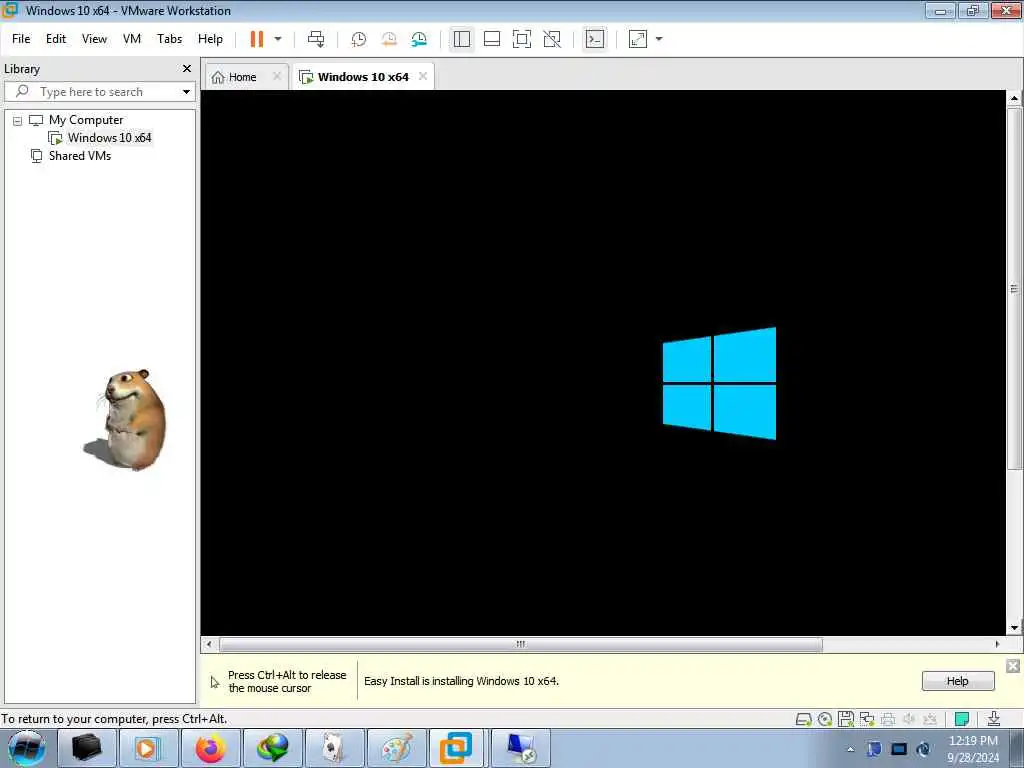Enter full screen mode icon

522,39
